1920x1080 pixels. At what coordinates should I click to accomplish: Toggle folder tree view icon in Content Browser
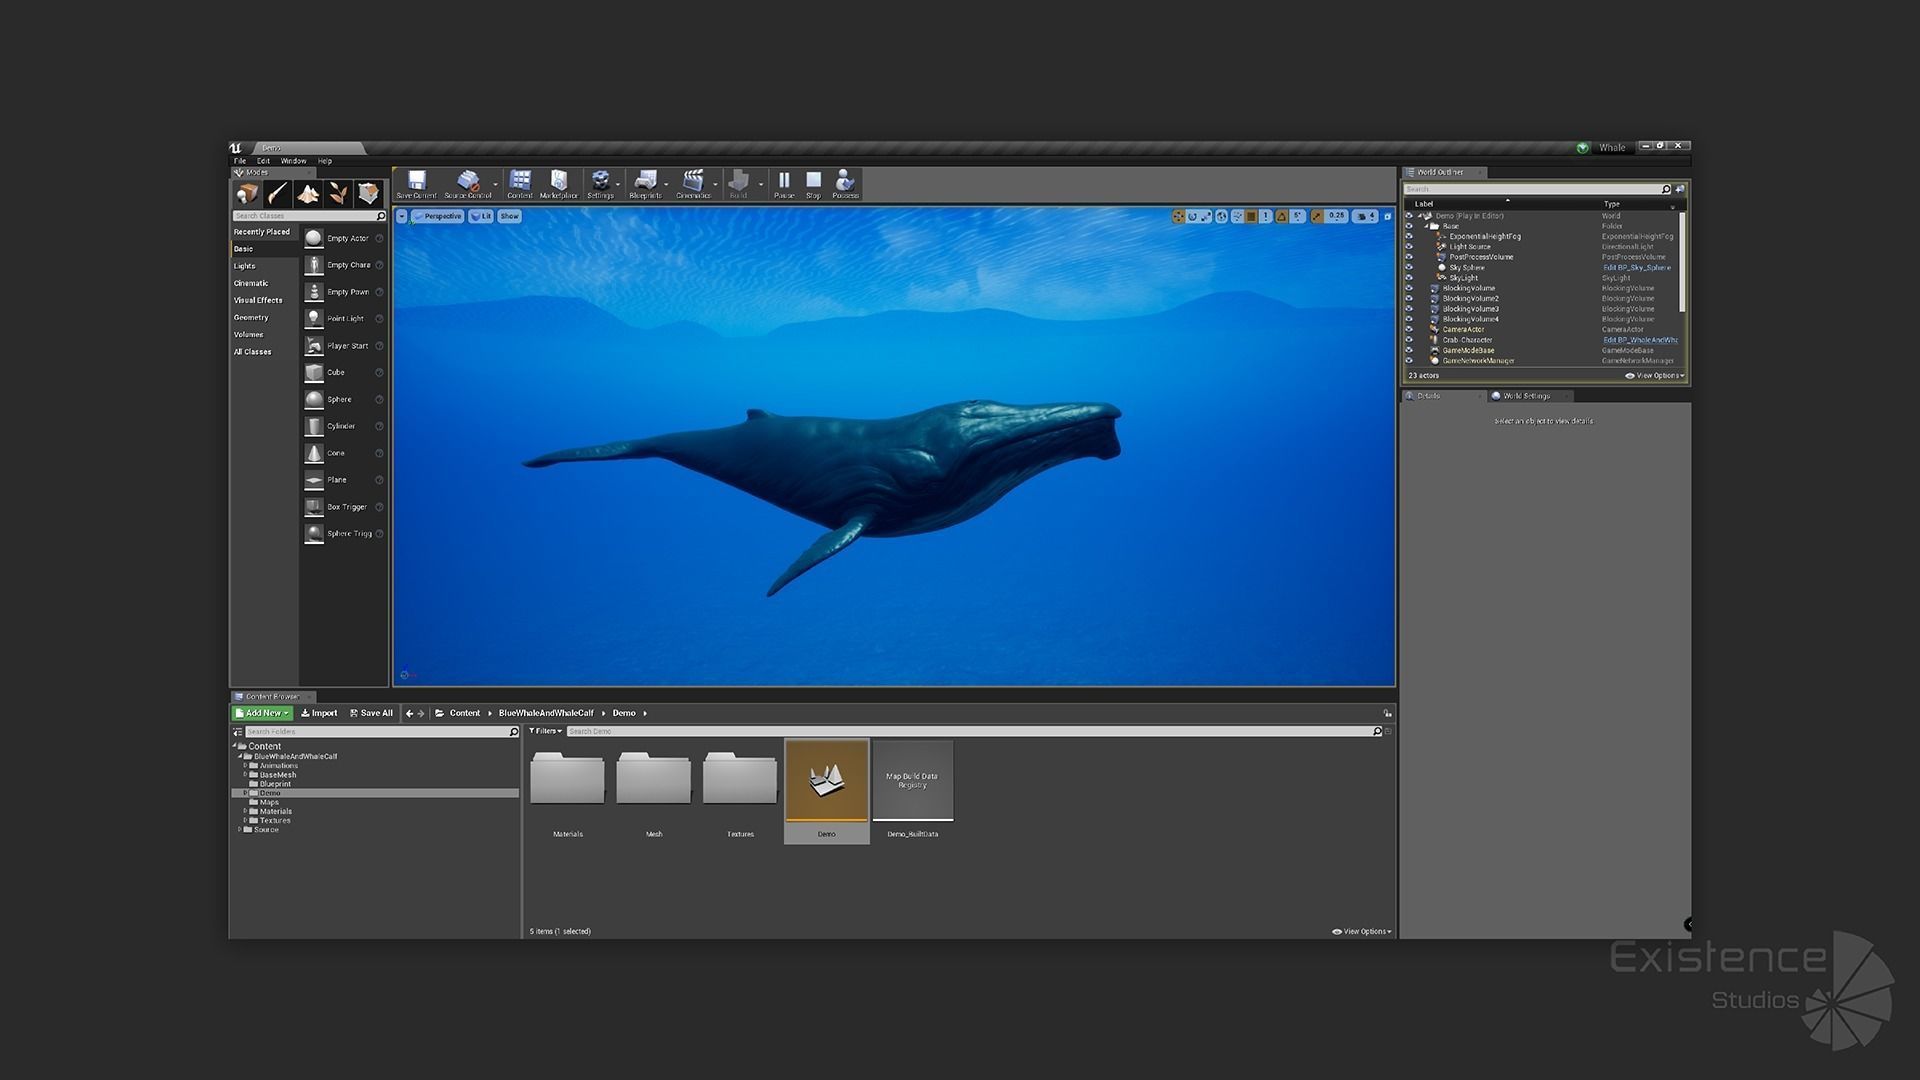tap(237, 732)
